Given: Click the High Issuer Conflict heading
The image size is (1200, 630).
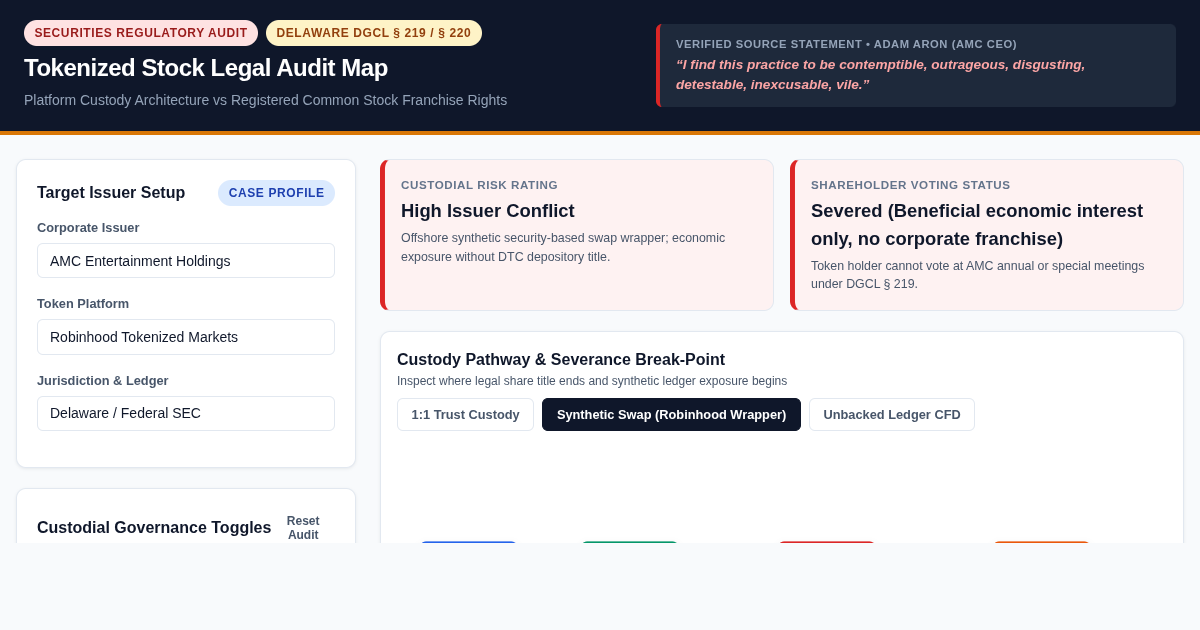Looking at the screenshot, I should pos(488,211).
